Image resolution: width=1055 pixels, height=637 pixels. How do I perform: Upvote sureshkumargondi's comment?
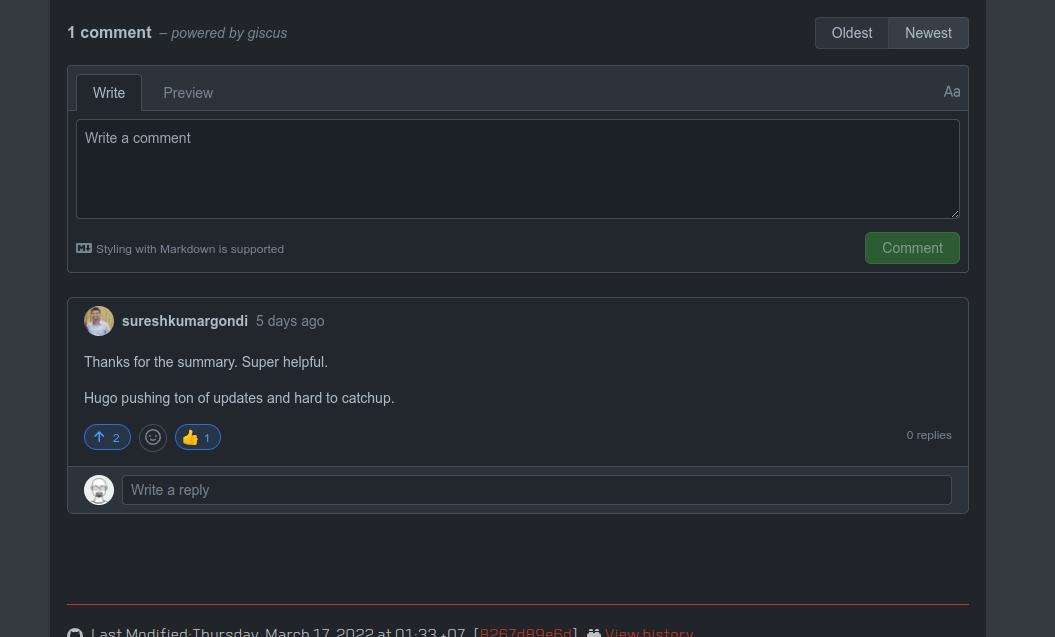107,437
